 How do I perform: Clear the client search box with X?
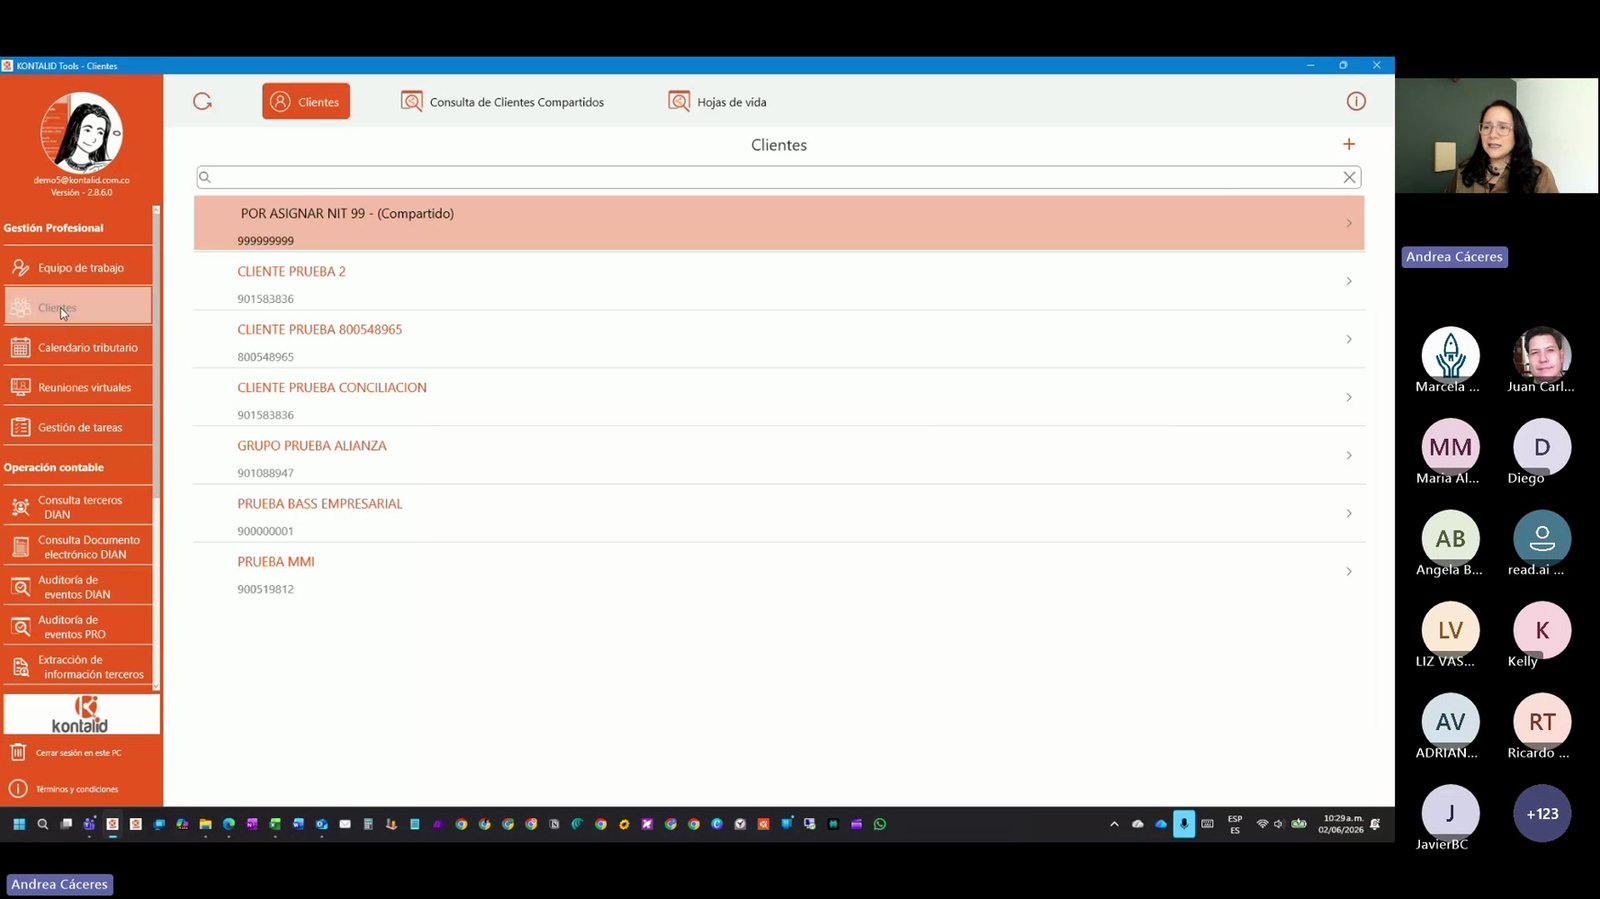pyautogui.click(x=1349, y=177)
